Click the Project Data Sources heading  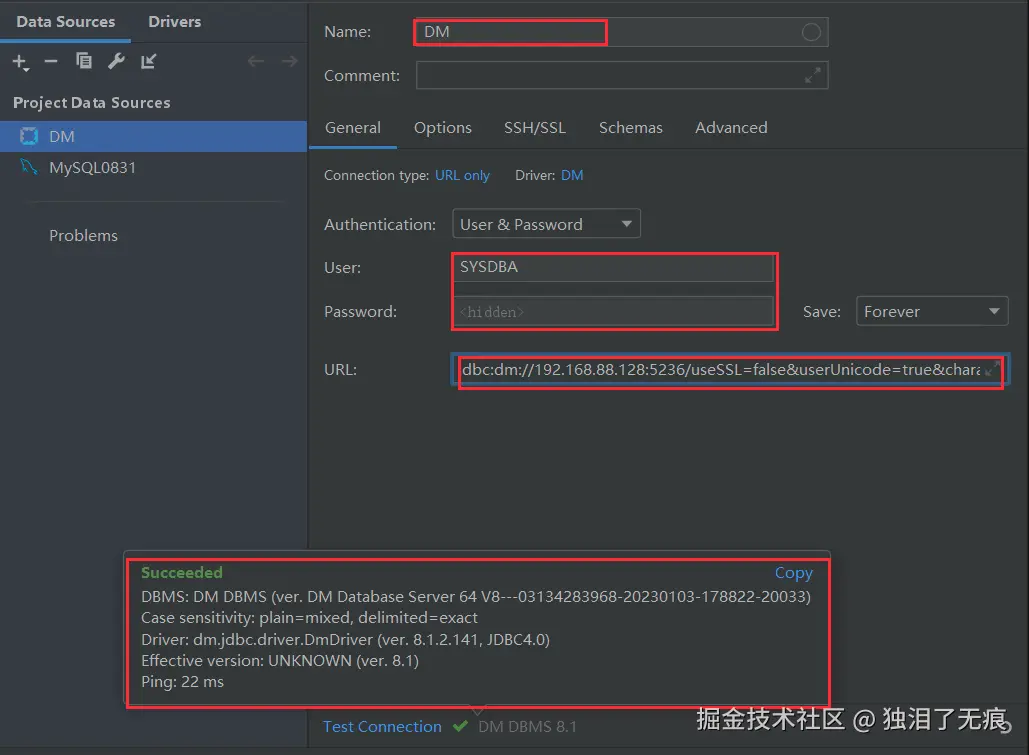coord(92,102)
